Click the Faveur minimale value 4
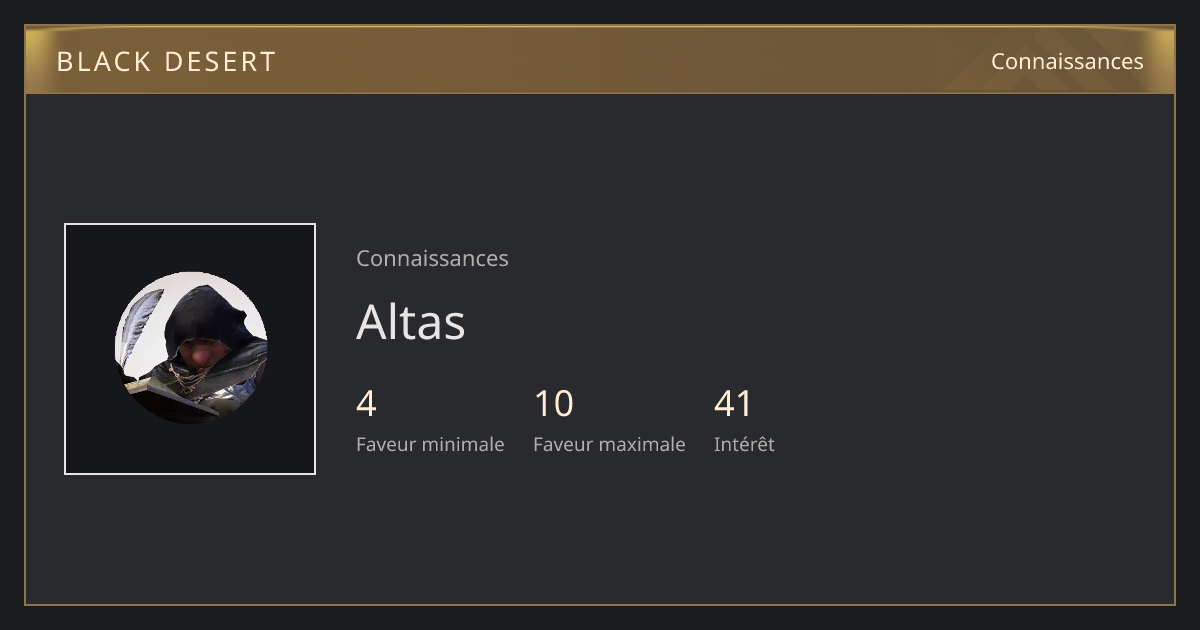 [366, 404]
